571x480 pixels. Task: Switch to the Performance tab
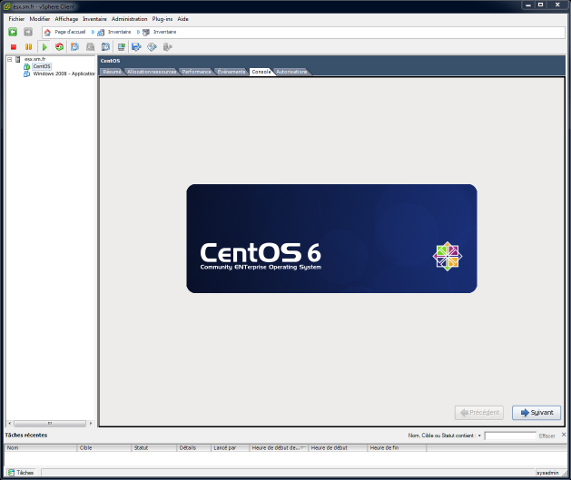tap(196, 72)
